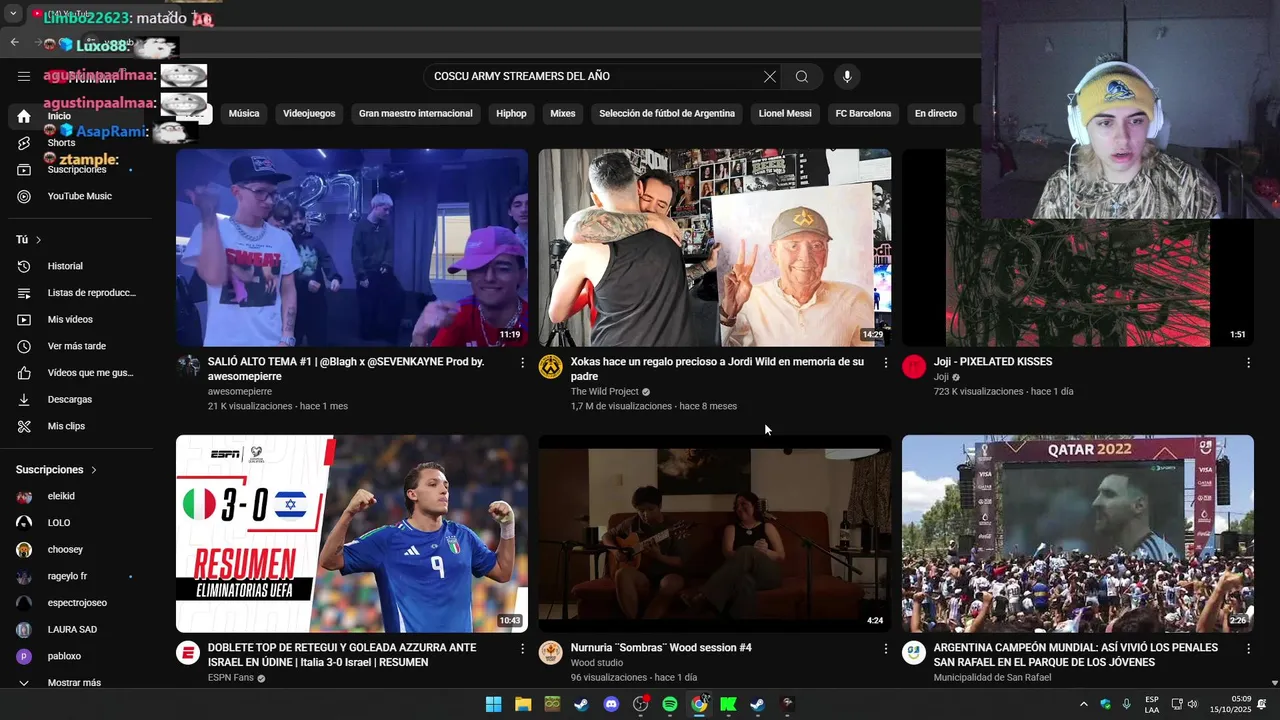The height and width of the screenshot is (720, 1280).
Task: Show hidden system tray icons chevron
Action: tap(1084, 704)
